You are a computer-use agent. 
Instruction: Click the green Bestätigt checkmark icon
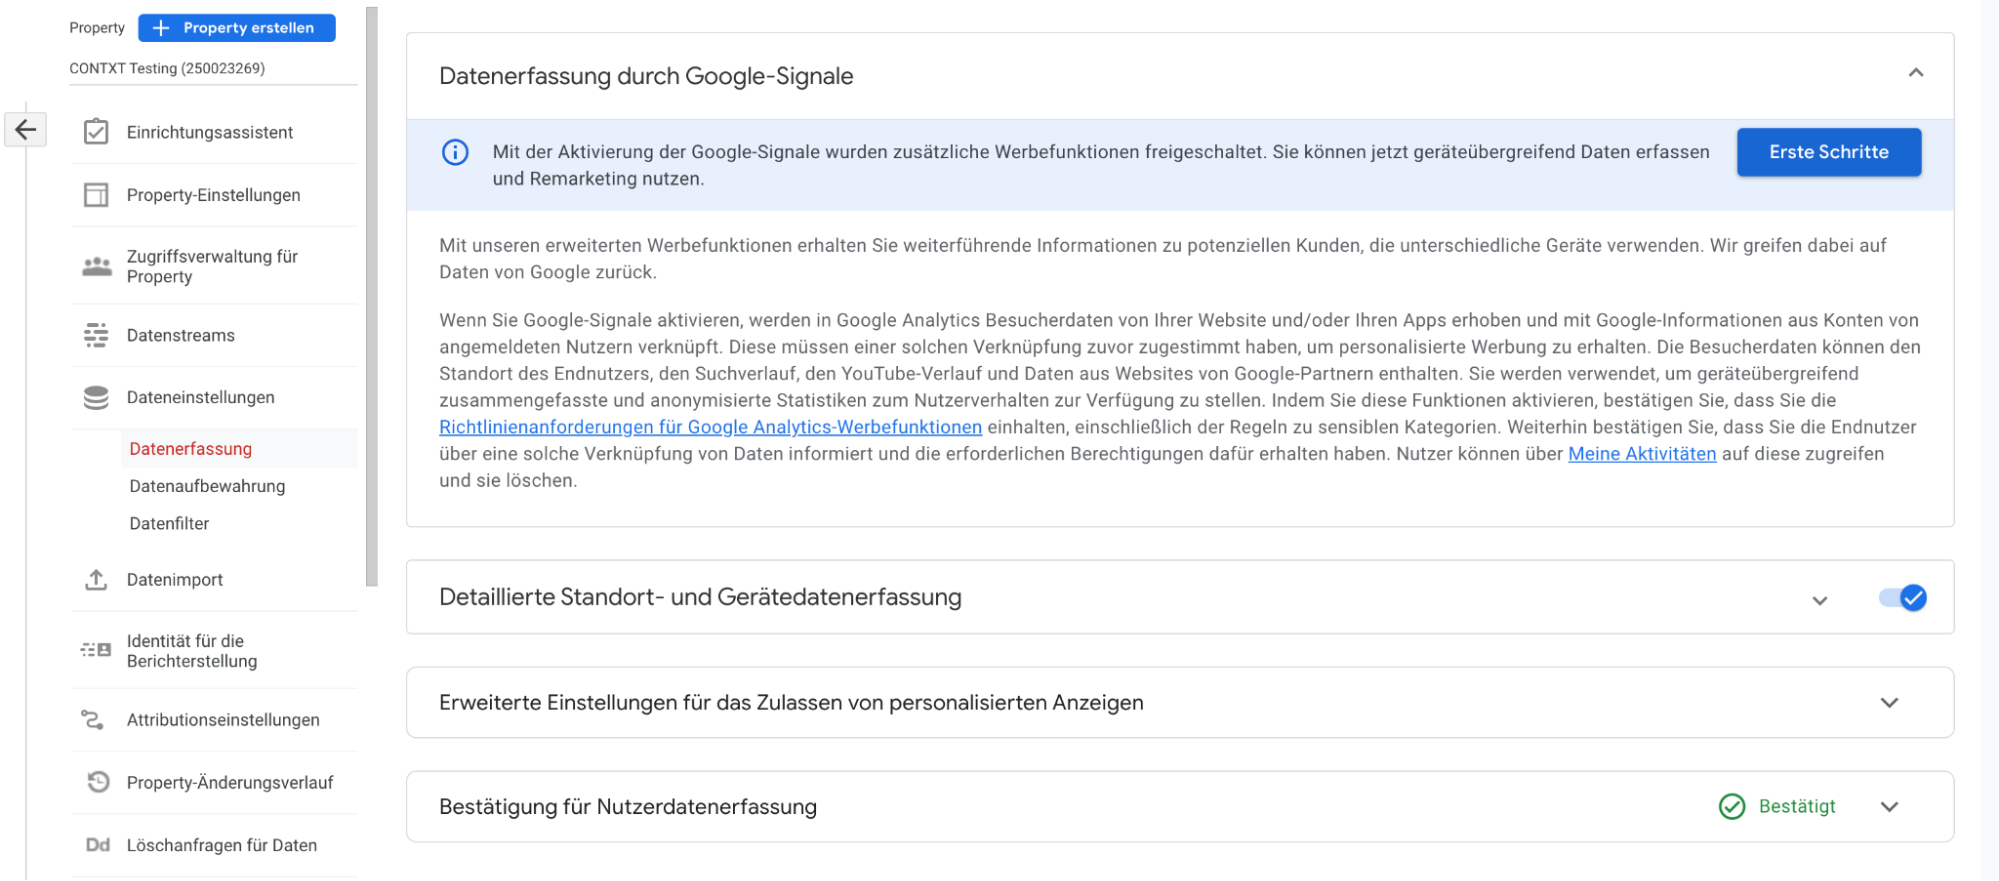[1731, 806]
